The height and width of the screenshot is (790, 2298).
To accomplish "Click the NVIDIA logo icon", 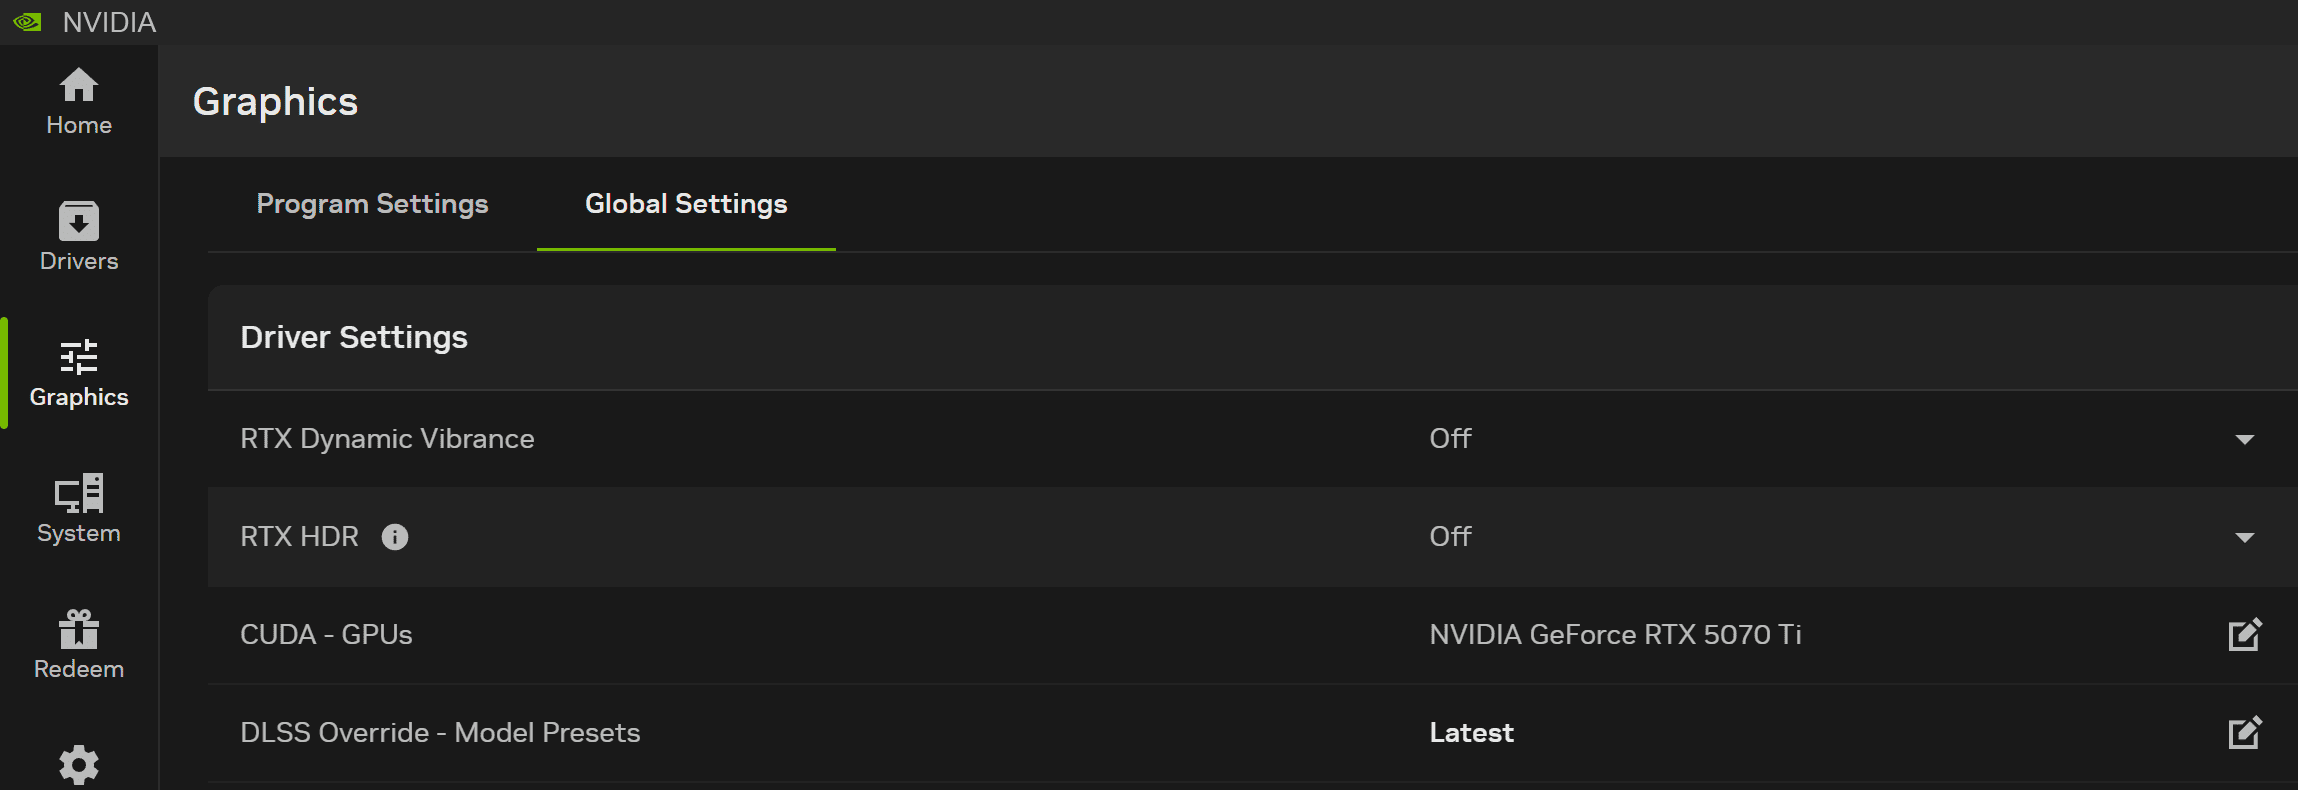I will 27,22.
